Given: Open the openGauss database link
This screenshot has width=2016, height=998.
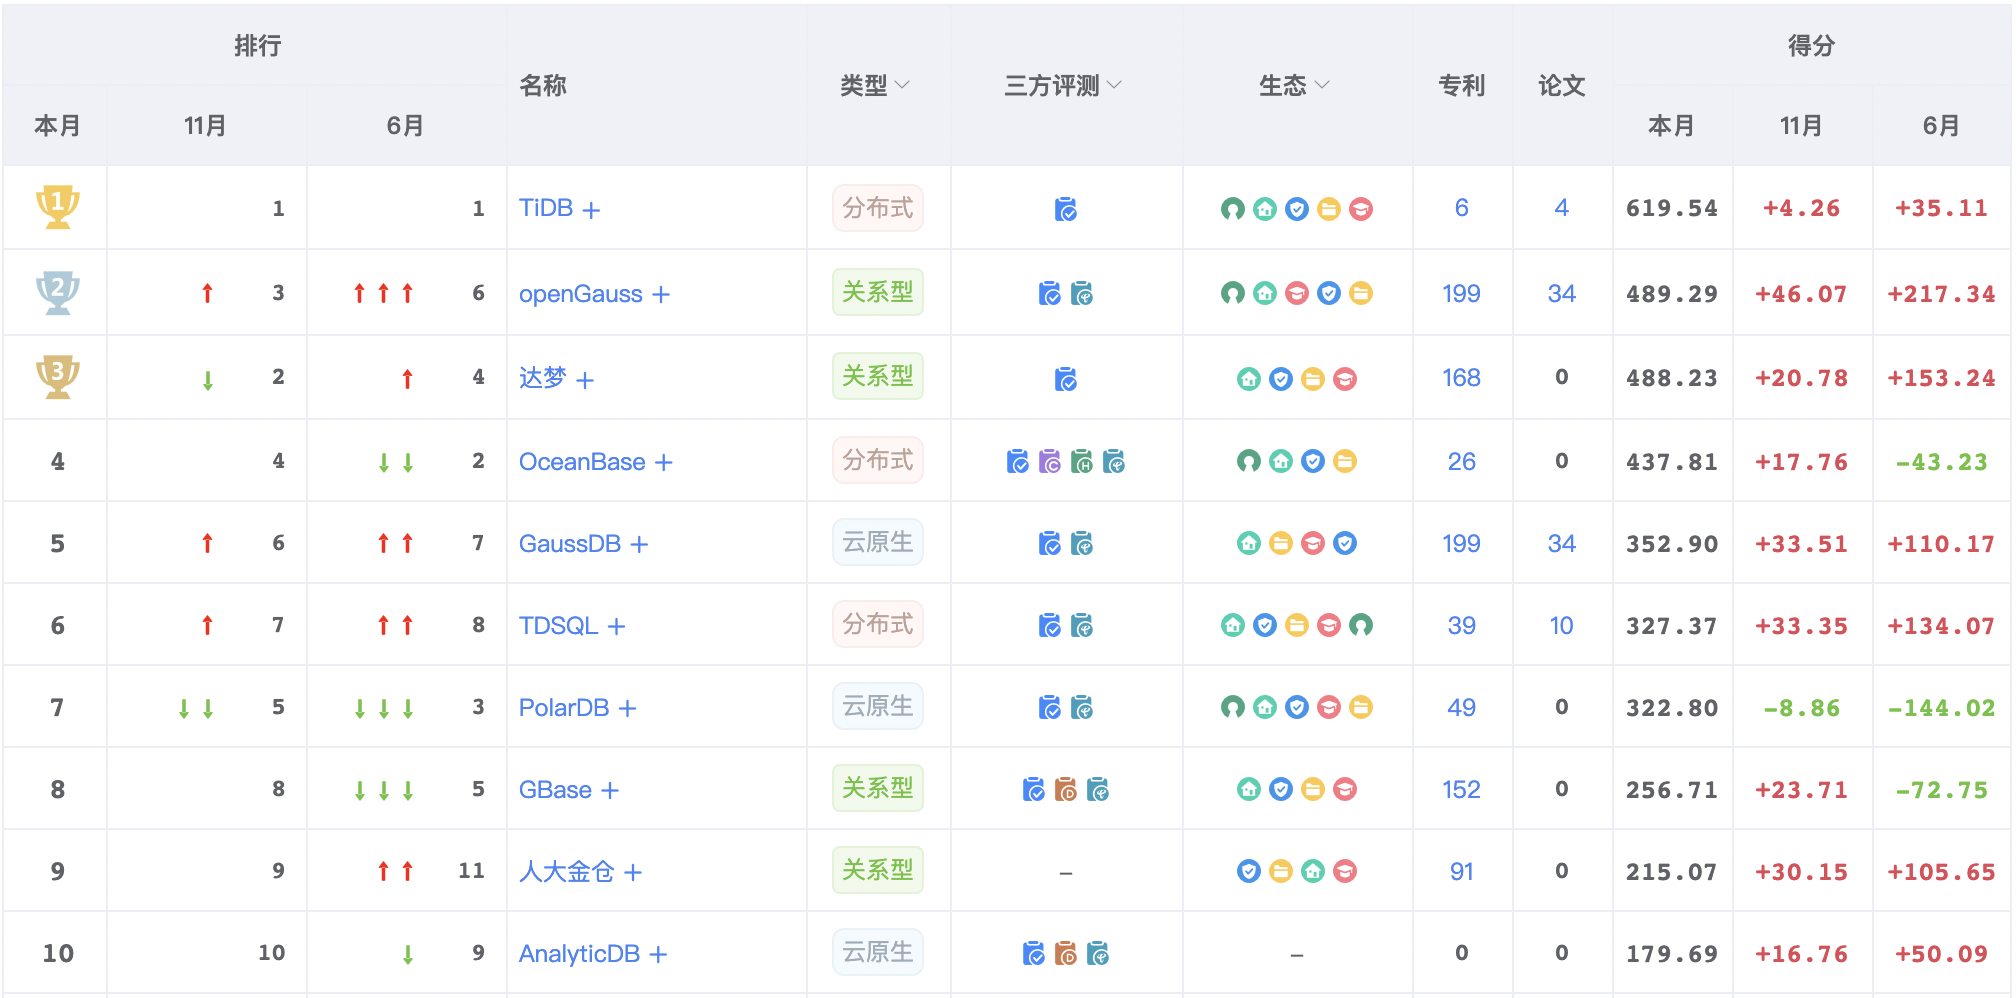Looking at the screenshot, I should coord(580,294).
